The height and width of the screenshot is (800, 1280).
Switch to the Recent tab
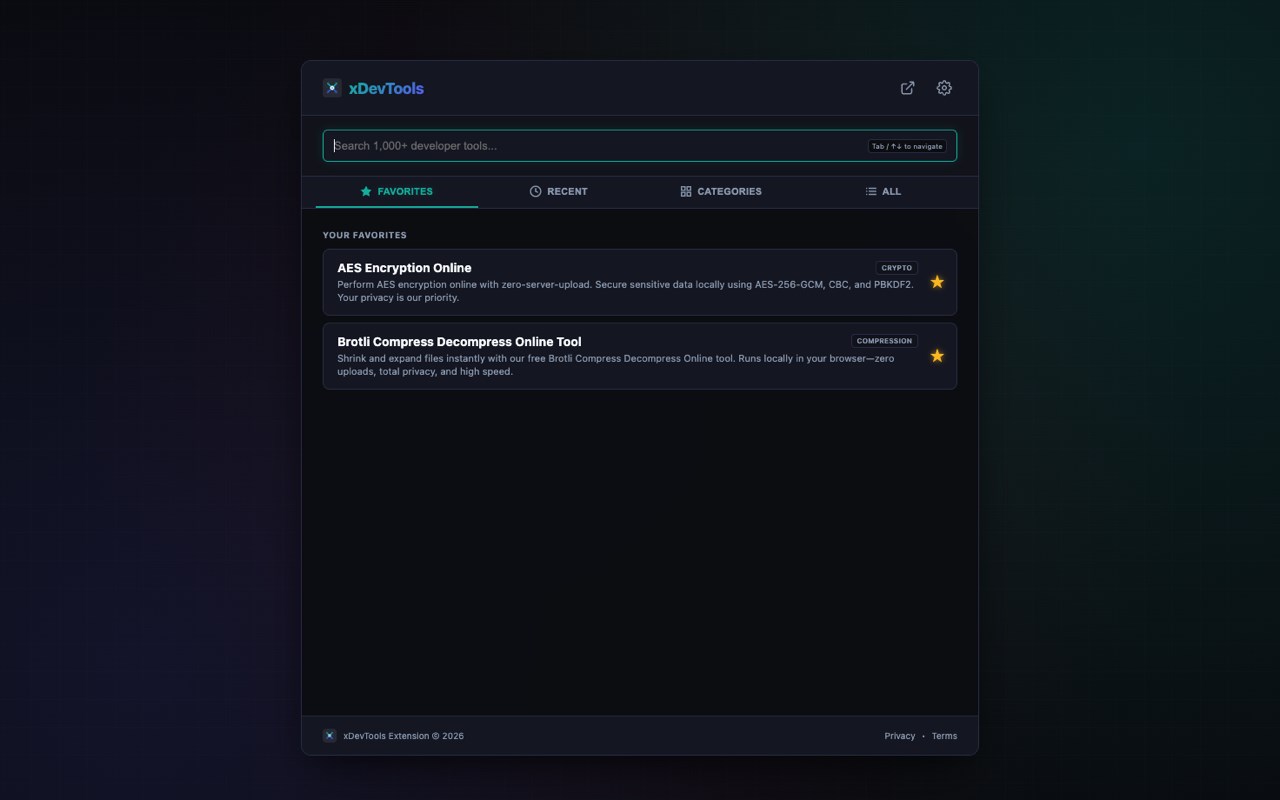tap(559, 192)
